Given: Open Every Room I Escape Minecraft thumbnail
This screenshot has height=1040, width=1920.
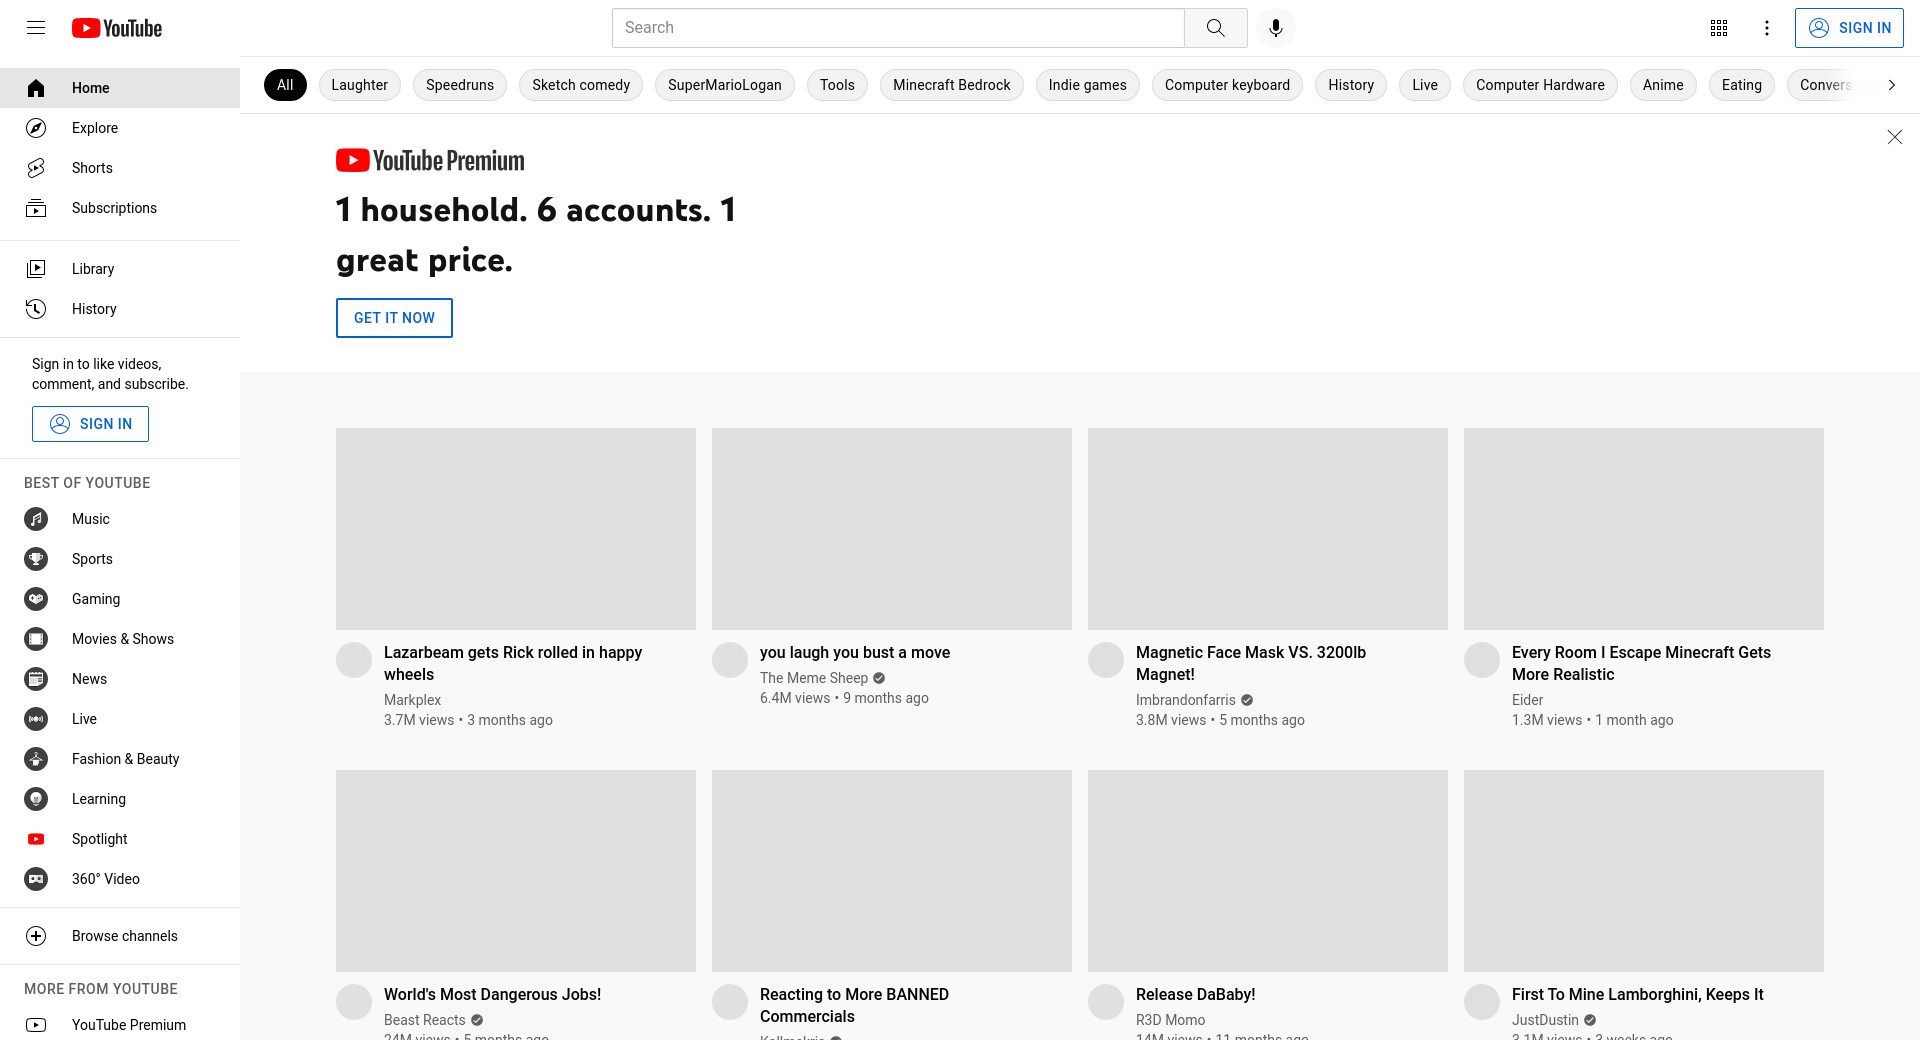Looking at the screenshot, I should (x=1644, y=529).
